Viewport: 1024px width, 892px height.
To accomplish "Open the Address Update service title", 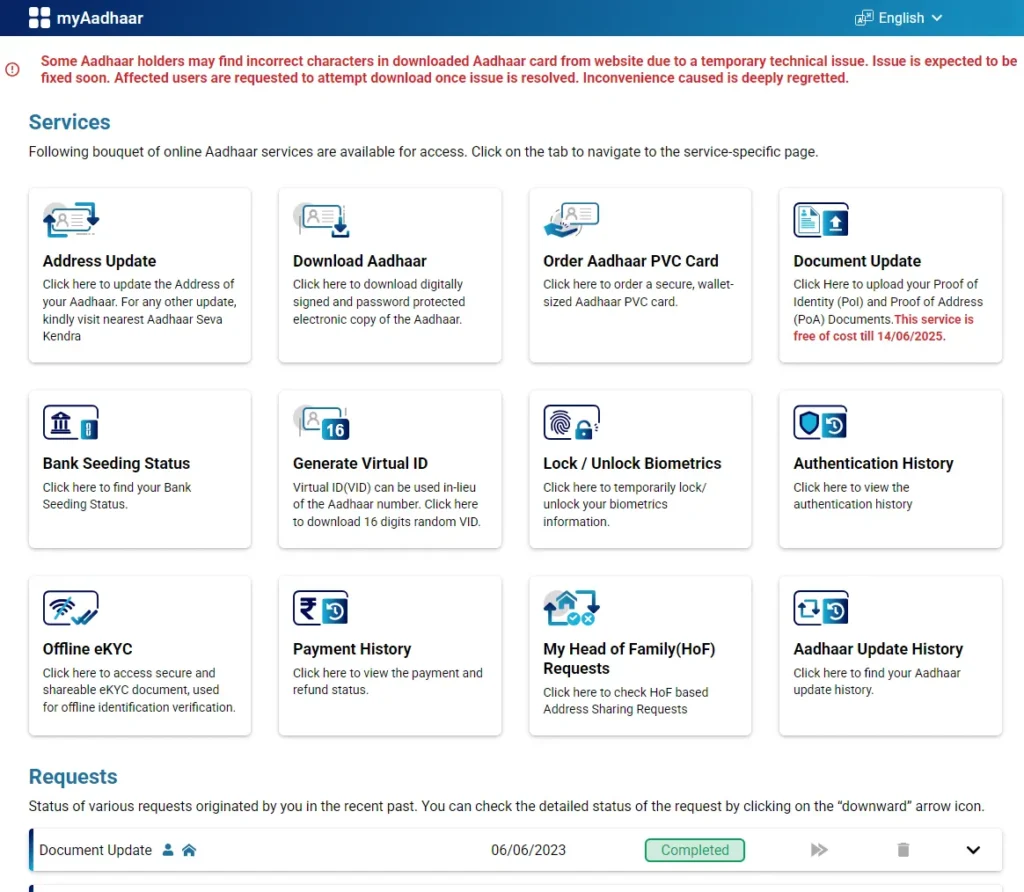I will [x=99, y=261].
